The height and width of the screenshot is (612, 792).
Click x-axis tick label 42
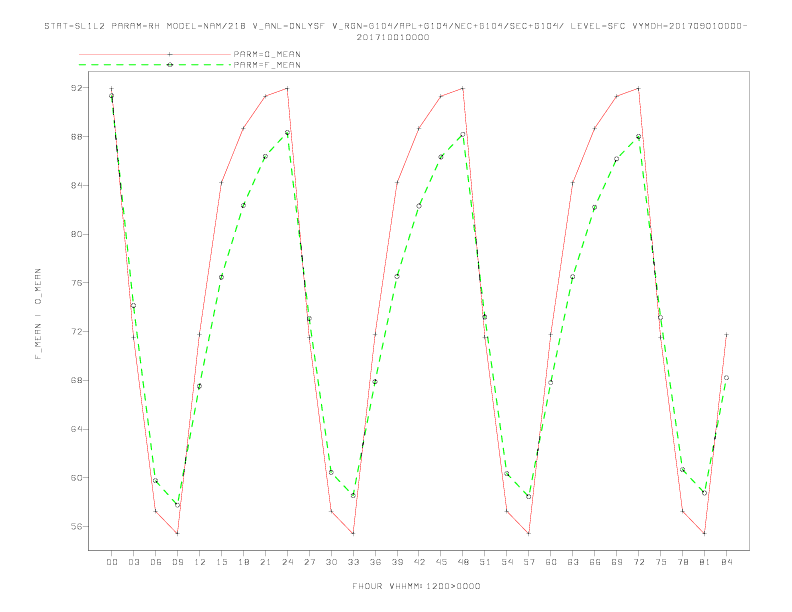coord(419,562)
